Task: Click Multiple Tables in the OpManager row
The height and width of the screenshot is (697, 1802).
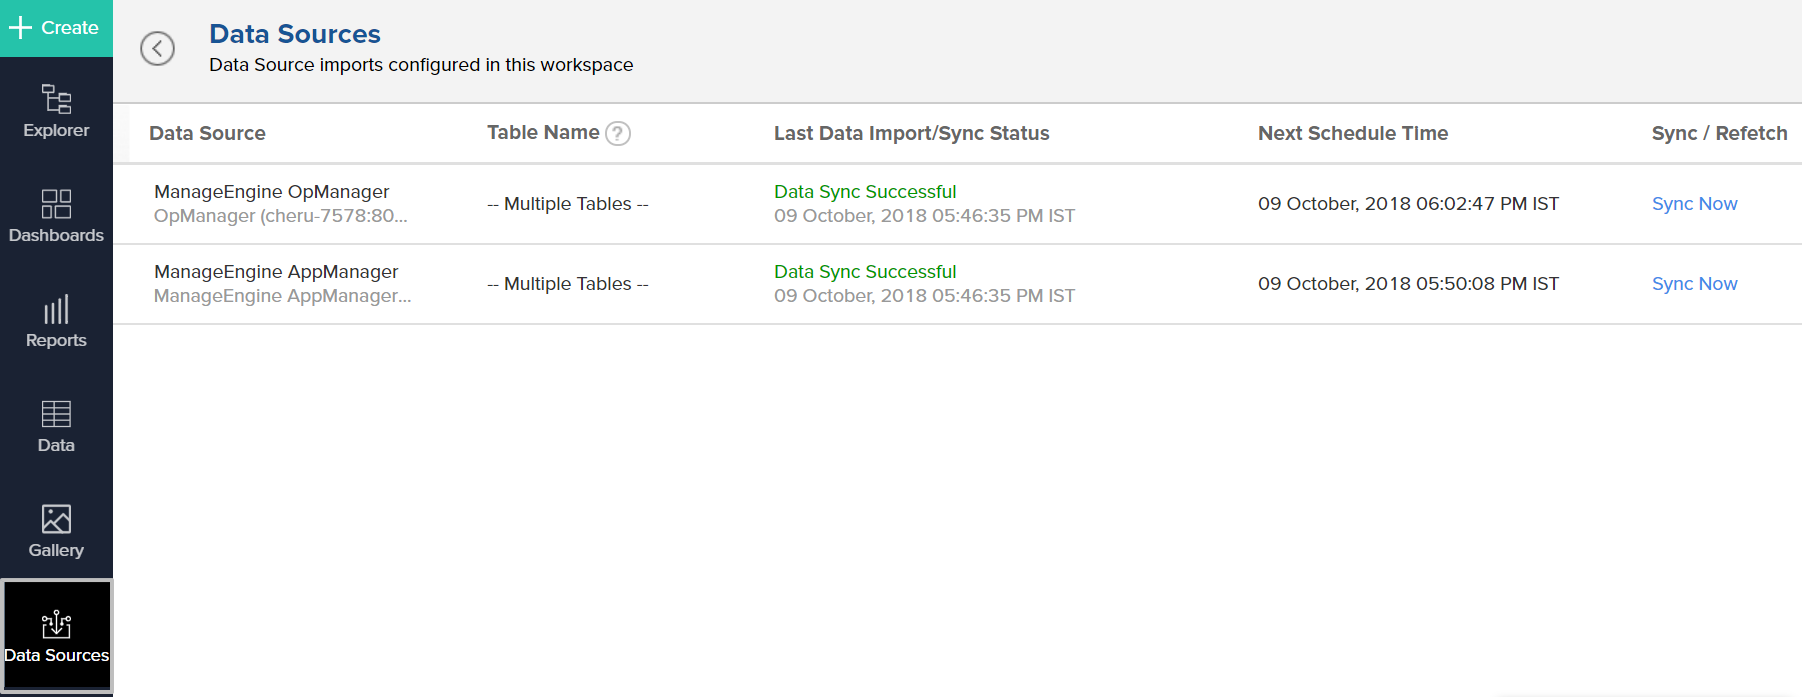Action: [x=567, y=204]
